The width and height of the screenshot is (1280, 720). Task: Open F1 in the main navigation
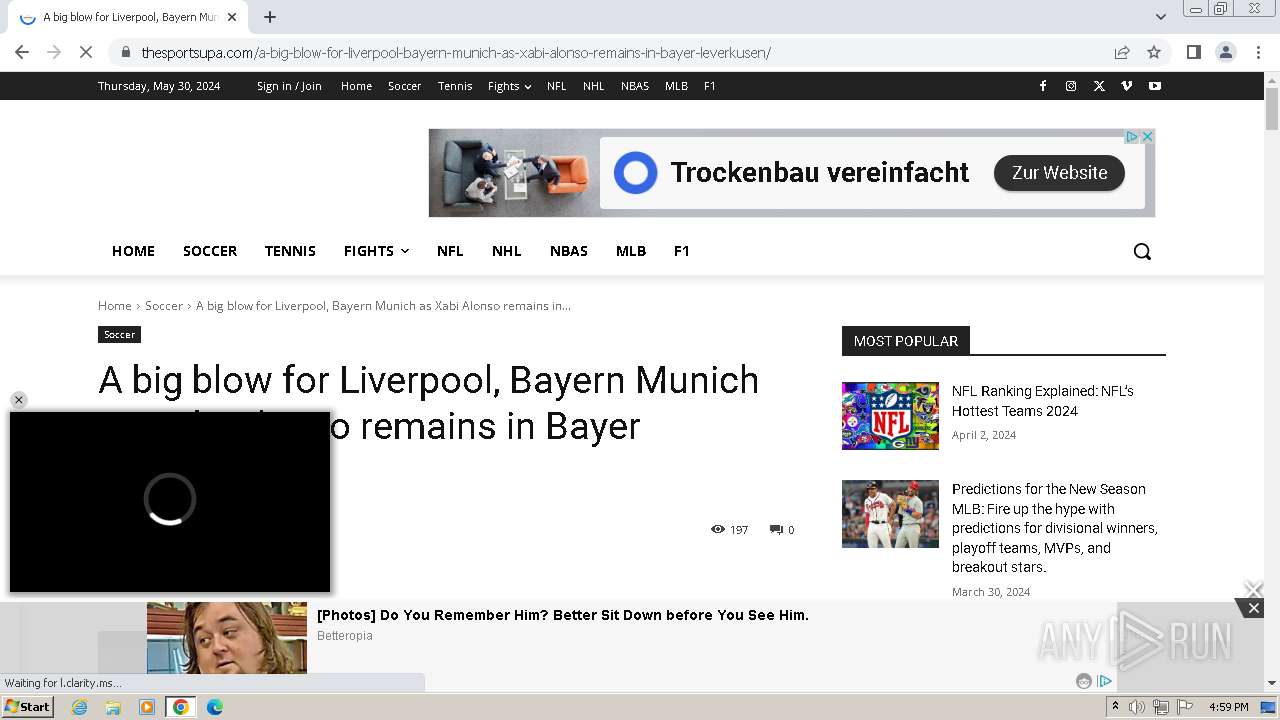[682, 251]
